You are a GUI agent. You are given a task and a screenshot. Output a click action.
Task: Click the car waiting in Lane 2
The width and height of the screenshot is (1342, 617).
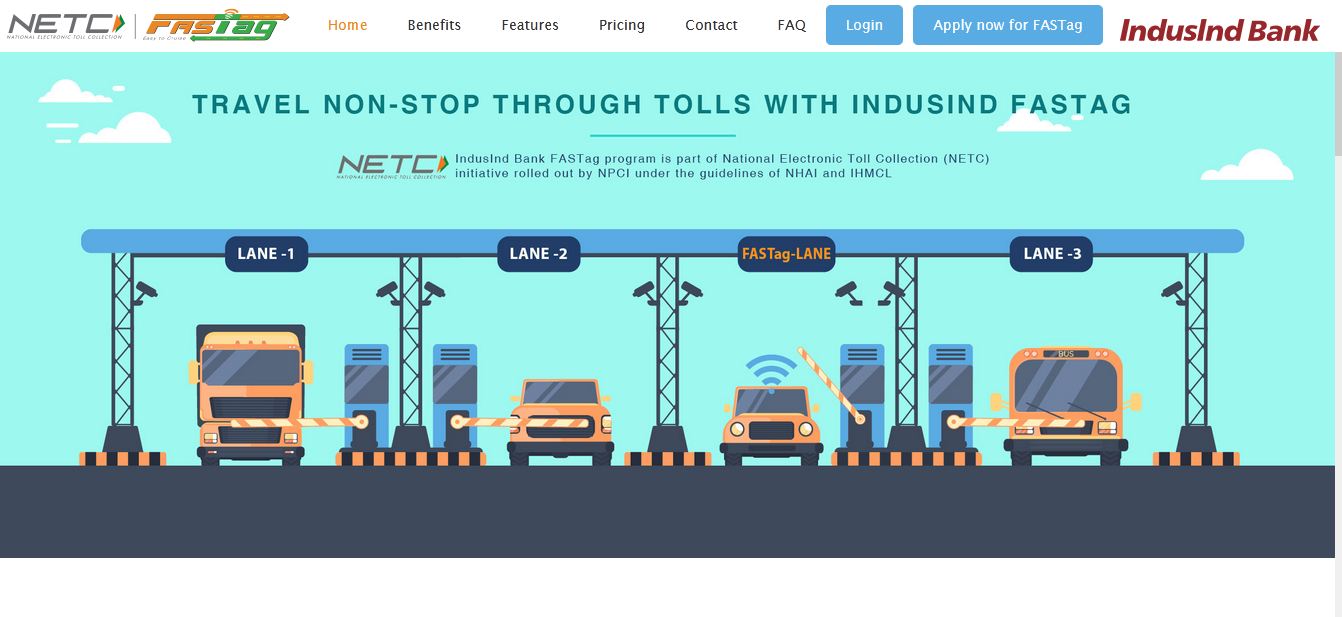tap(560, 422)
